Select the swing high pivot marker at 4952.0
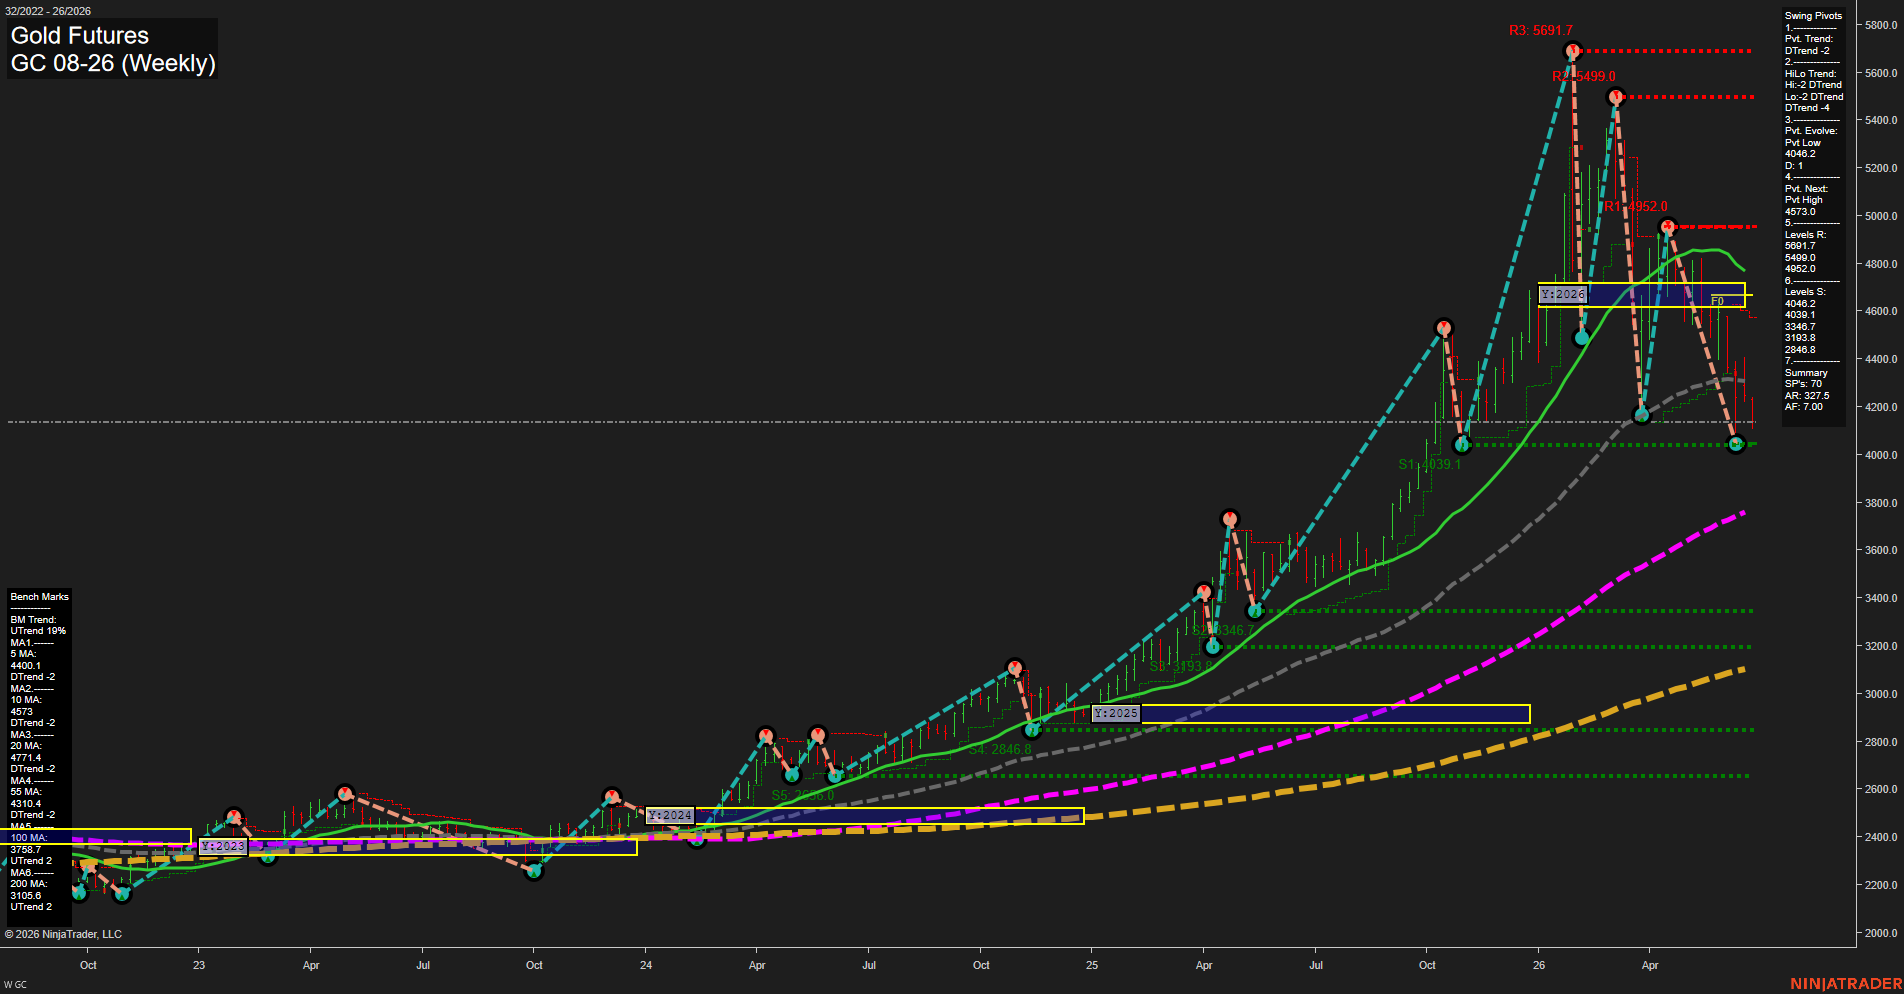 1667,227
